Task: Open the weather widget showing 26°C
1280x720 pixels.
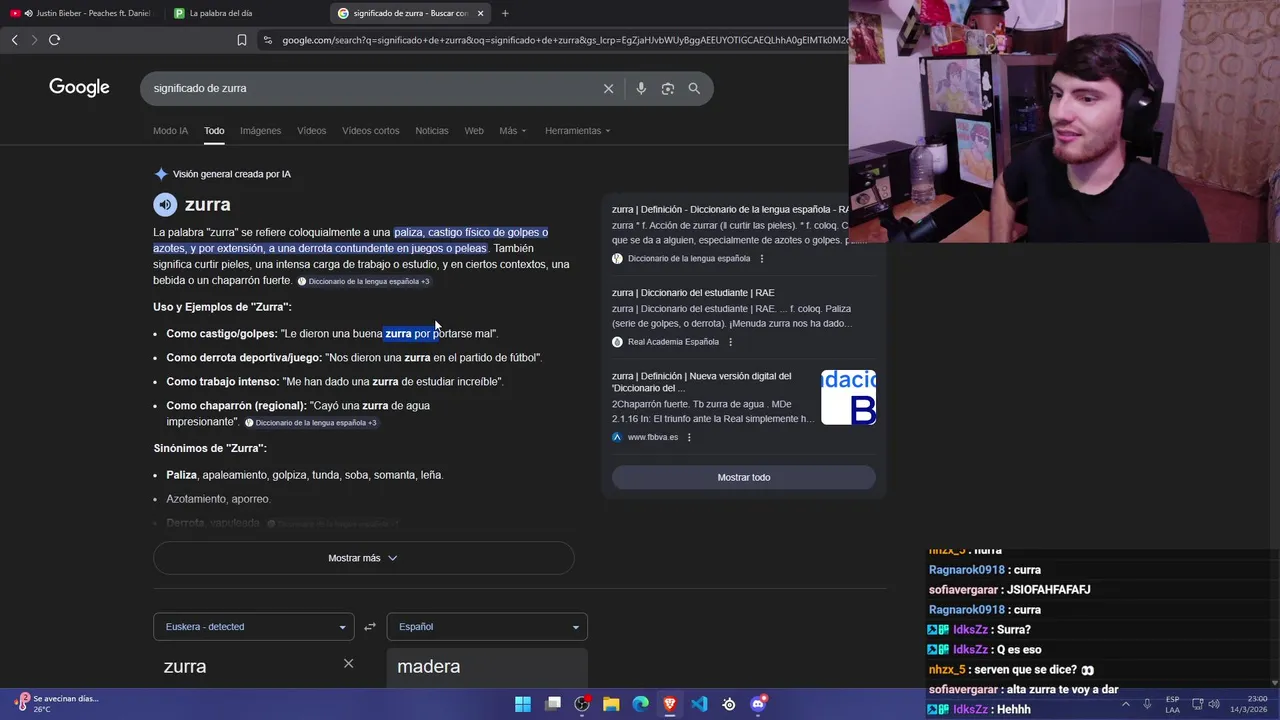Action: [58, 704]
